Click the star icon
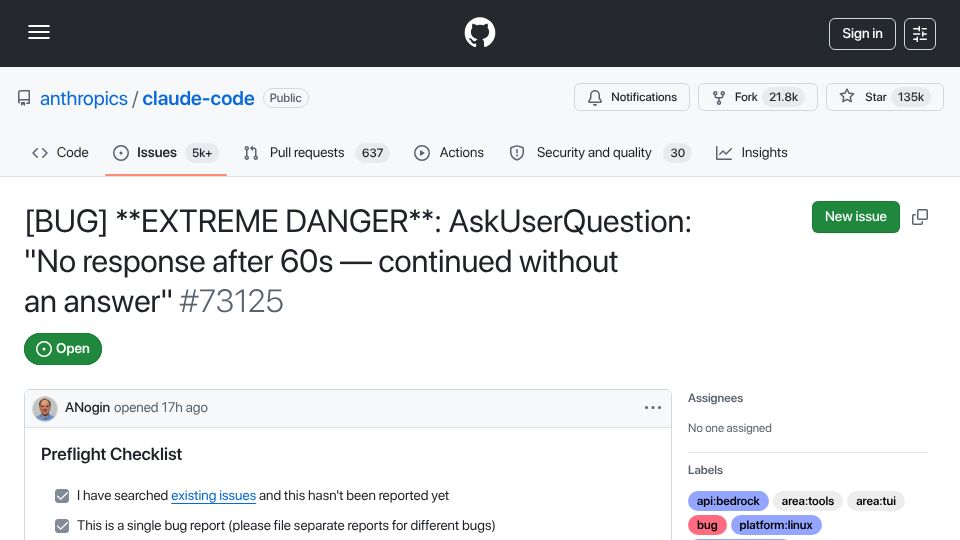This screenshot has width=960, height=540. [847, 96]
